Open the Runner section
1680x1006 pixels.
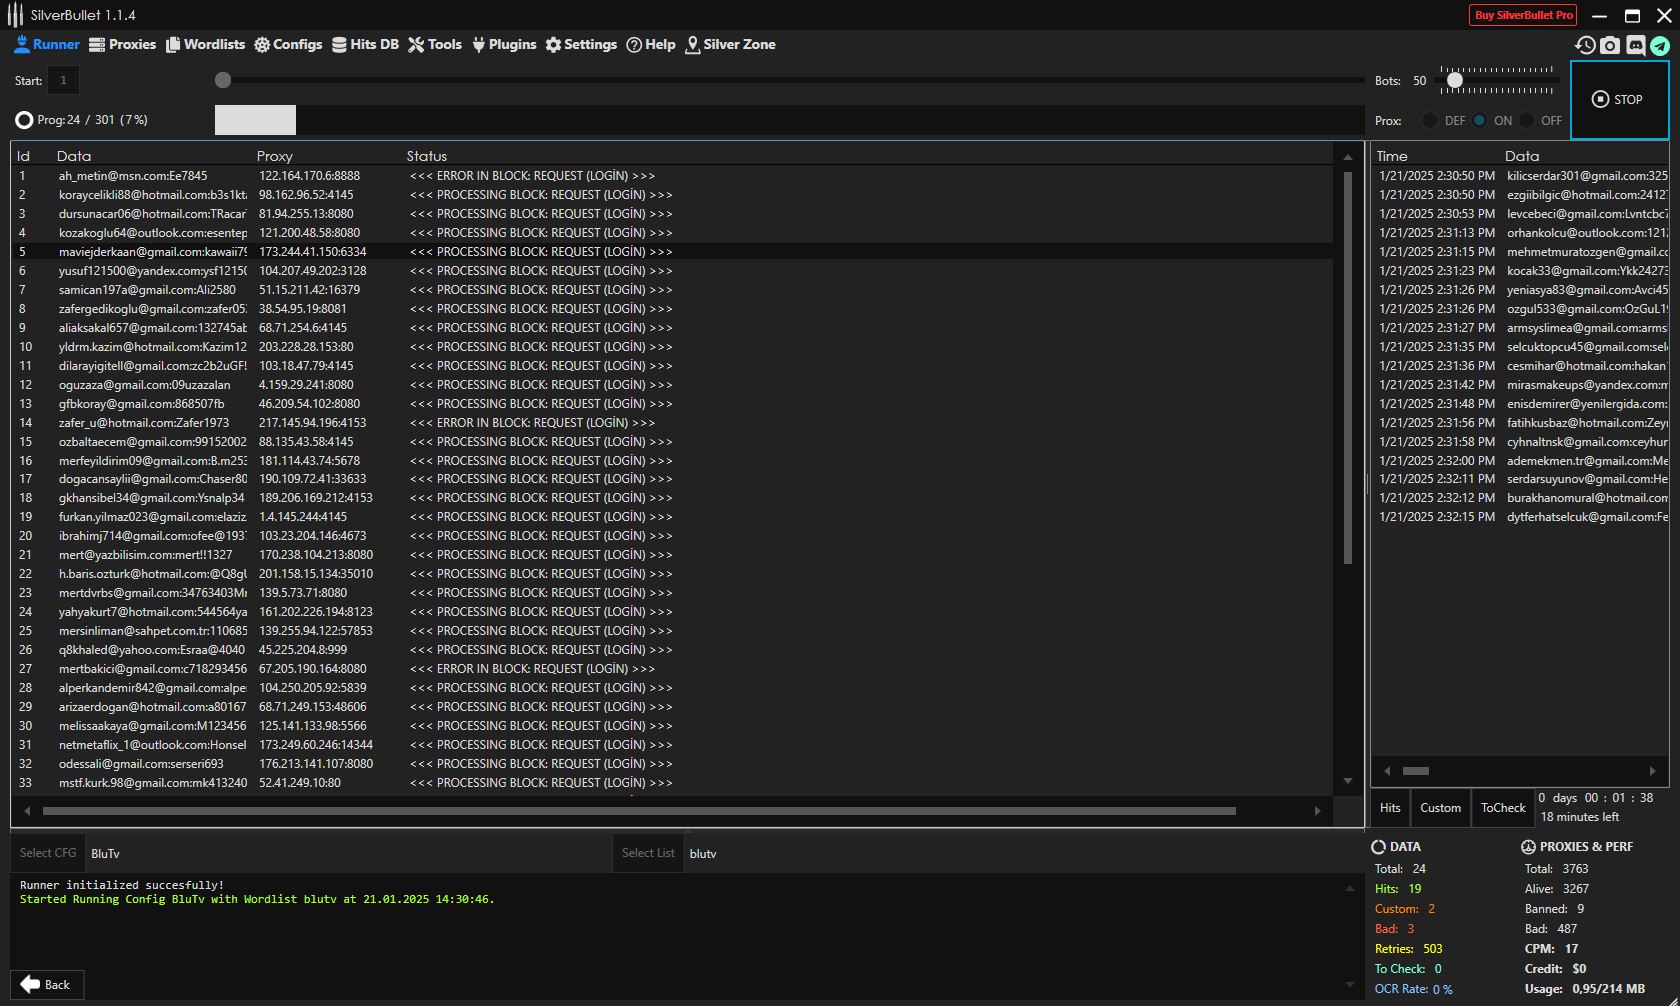(47, 45)
